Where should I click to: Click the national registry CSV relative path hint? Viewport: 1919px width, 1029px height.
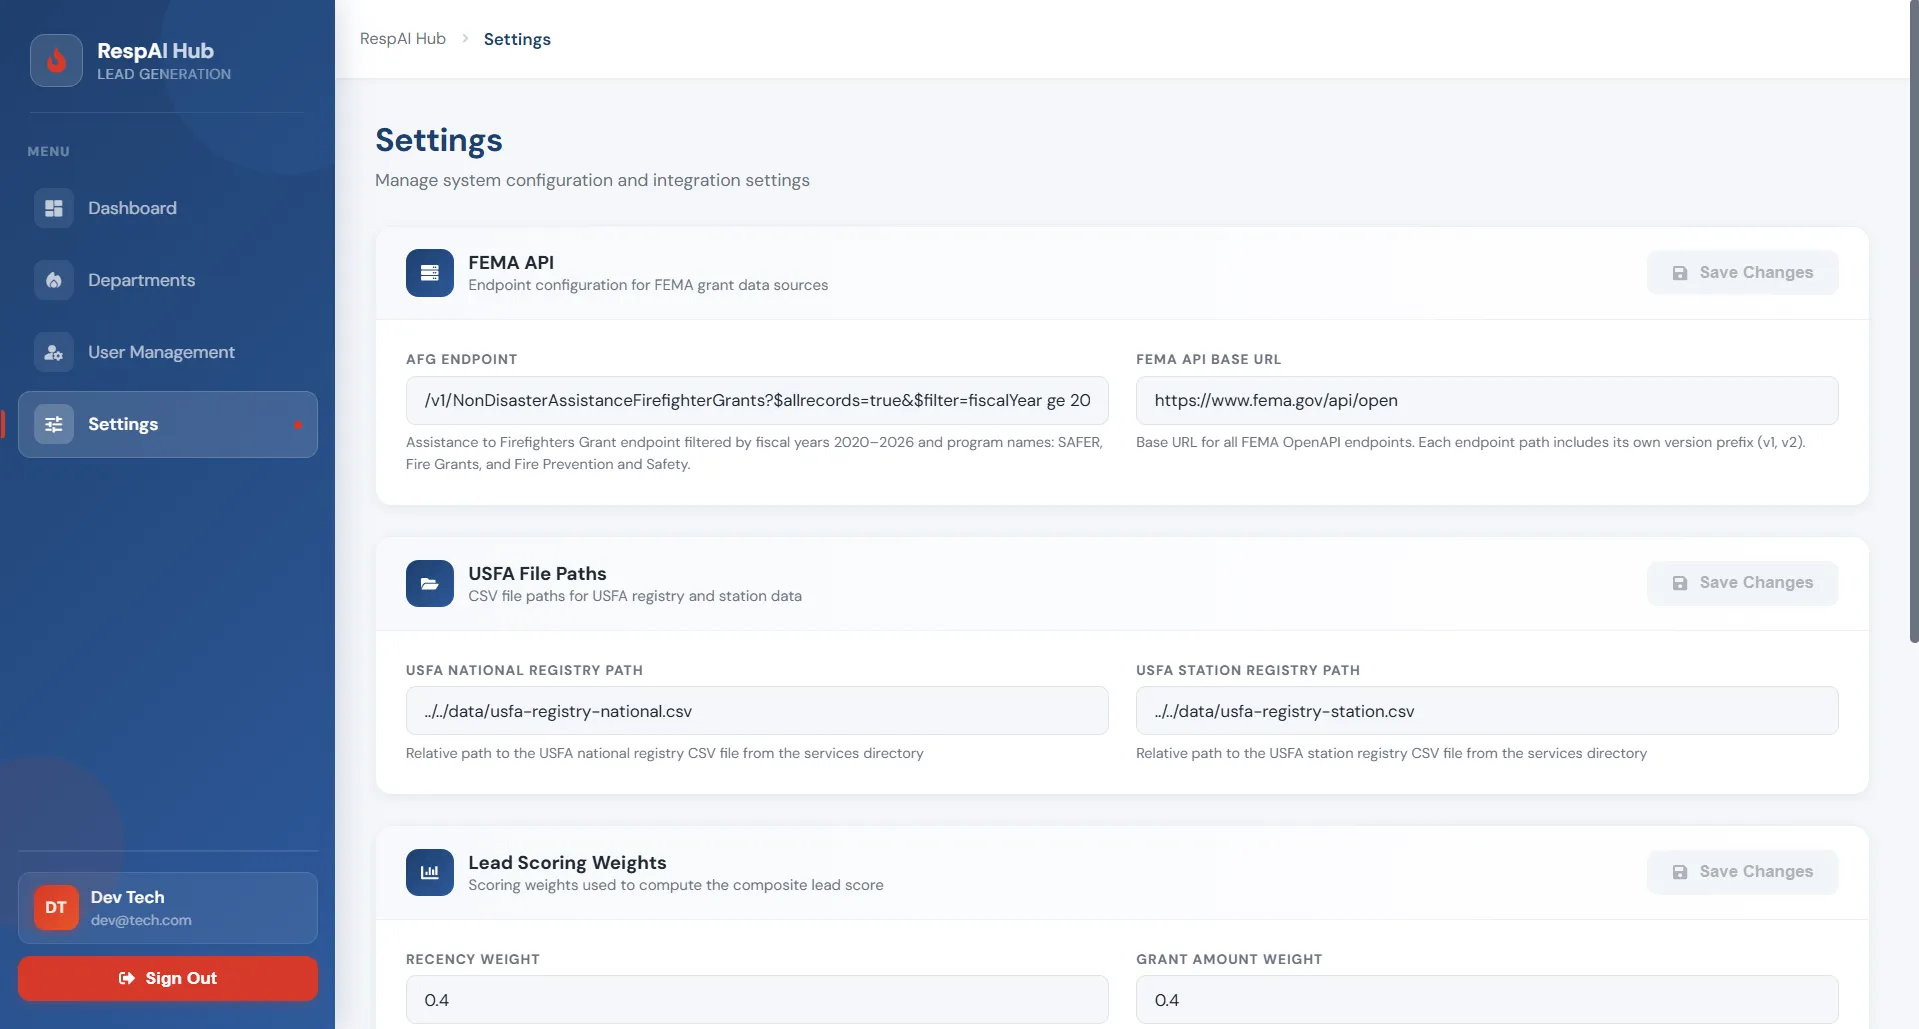[x=665, y=753]
